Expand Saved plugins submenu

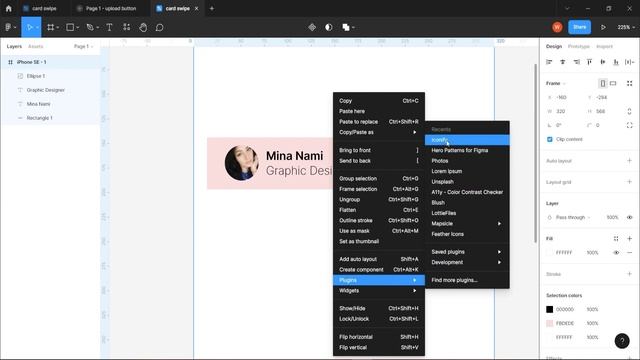(467, 252)
